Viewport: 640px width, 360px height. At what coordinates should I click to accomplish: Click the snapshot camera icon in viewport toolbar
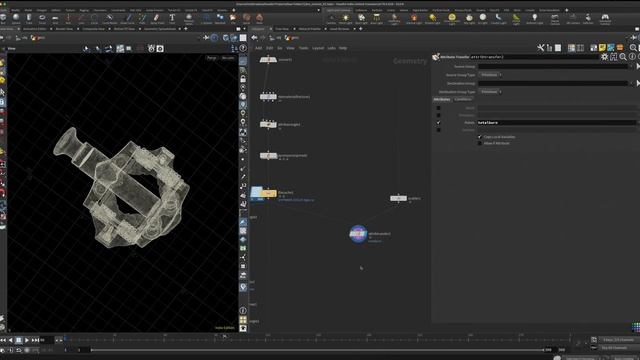click(160, 49)
